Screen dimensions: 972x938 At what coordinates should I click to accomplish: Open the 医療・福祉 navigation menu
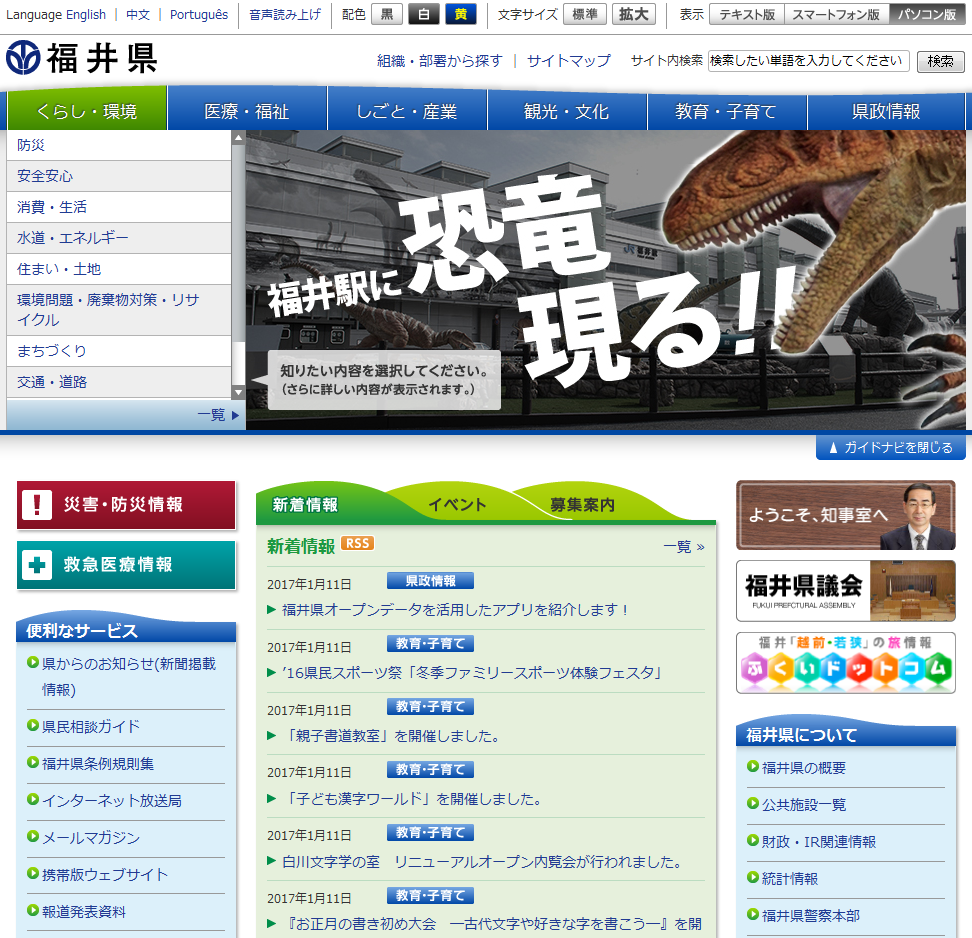click(247, 111)
